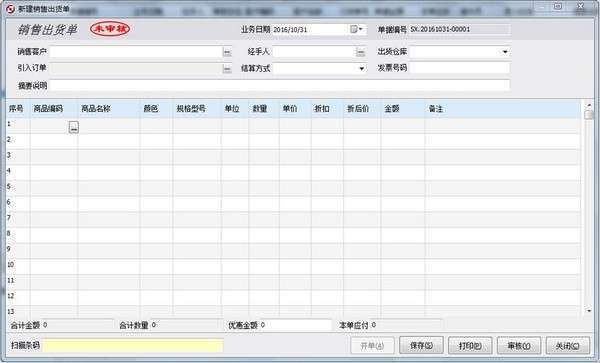The width and height of the screenshot is (600, 363).
Task: Open the calendar picker for 业务日期
Action: tap(356, 29)
